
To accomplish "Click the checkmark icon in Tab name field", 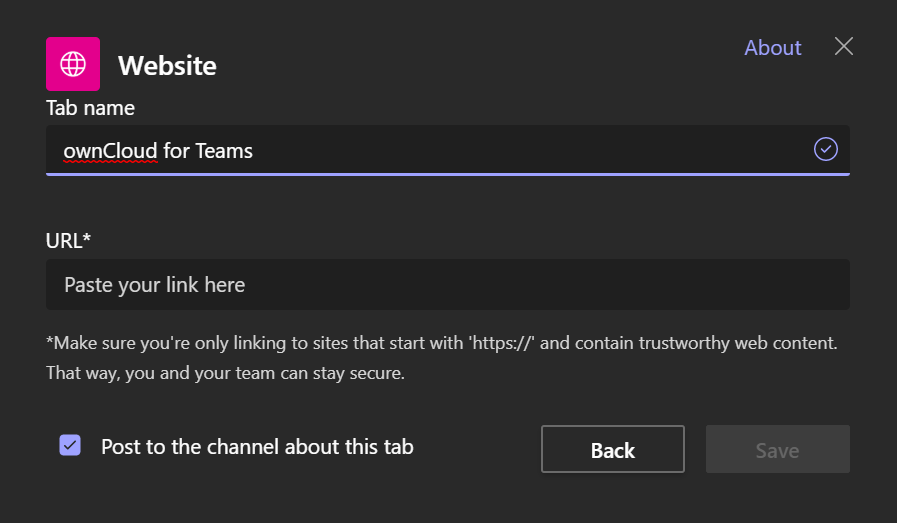I will point(825,149).
